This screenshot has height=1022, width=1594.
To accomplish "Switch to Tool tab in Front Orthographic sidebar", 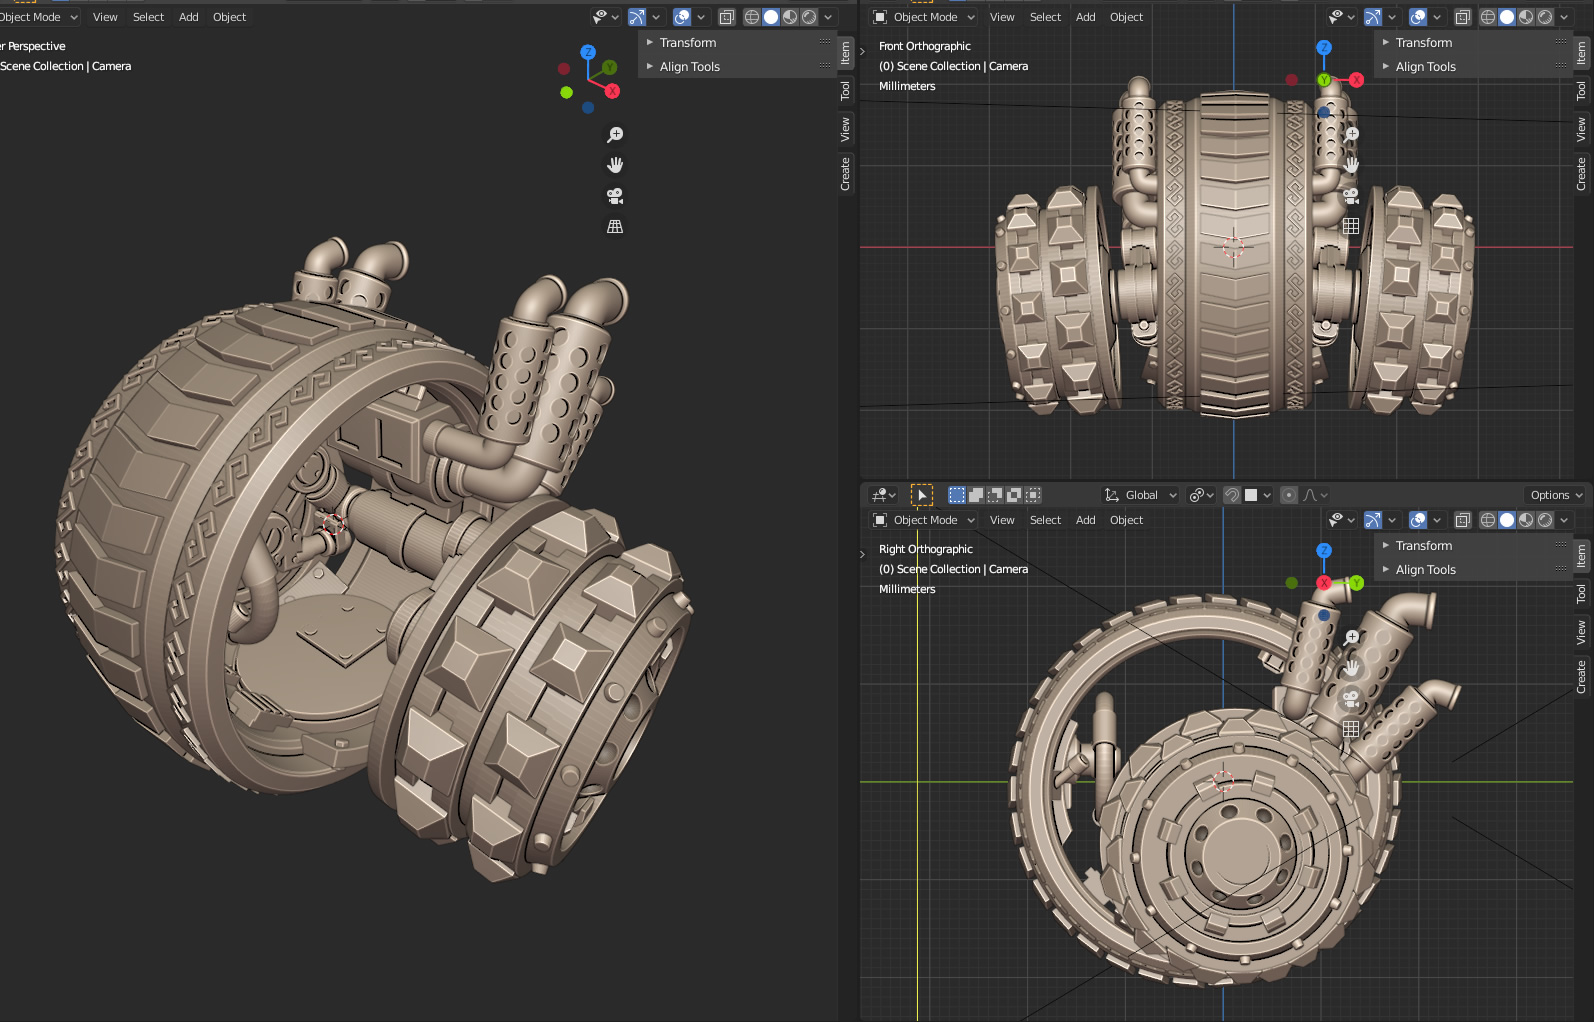I will coord(1581,91).
